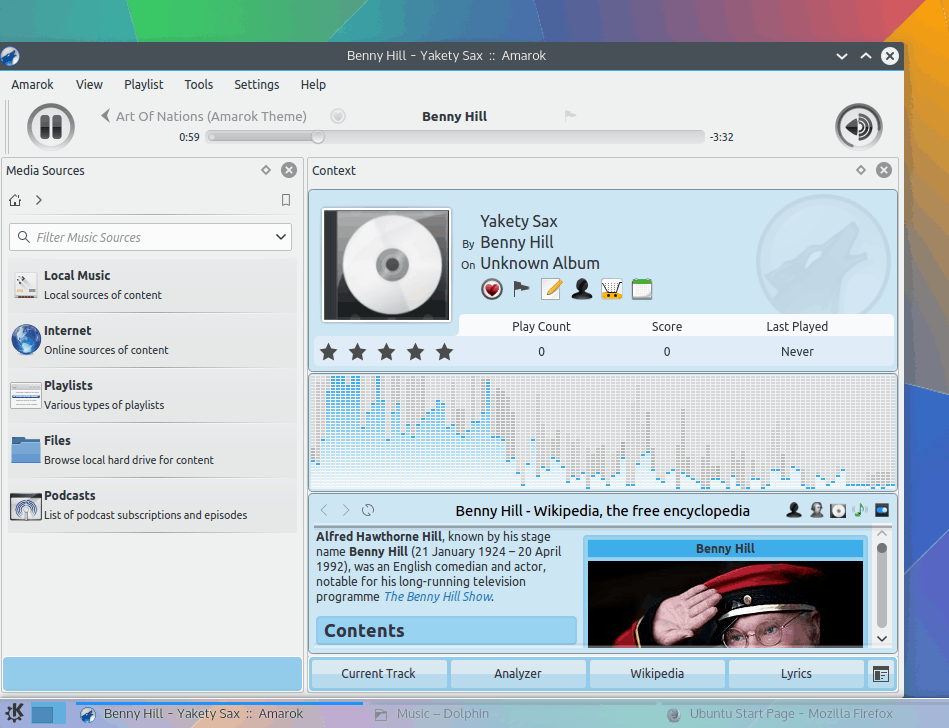Close the Media Sources panel
Screen dimensions: 949x728
pyautogui.click(x=289, y=170)
